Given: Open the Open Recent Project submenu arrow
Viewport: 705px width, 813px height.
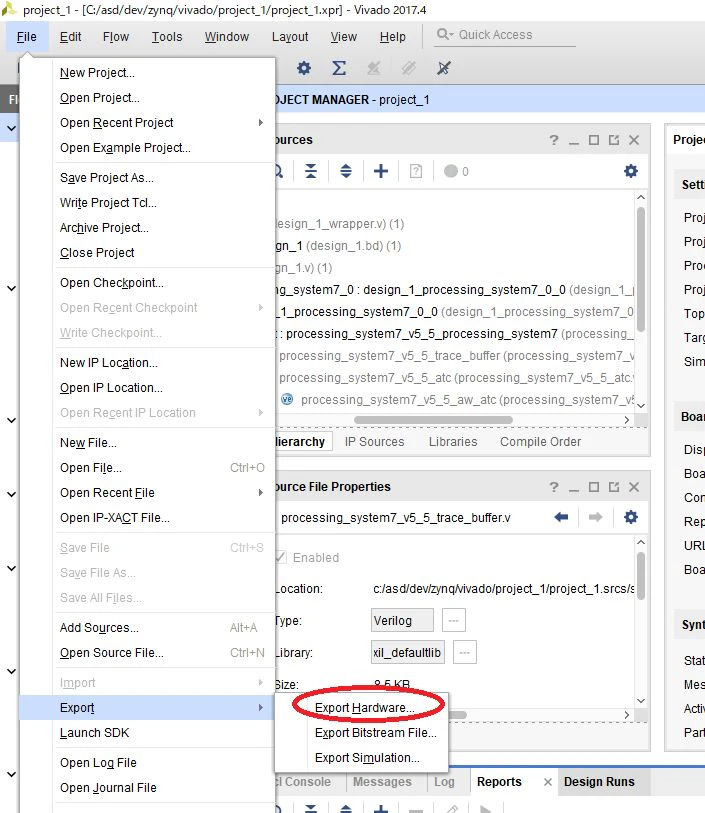Looking at the screenshot, I should point(261,122).
